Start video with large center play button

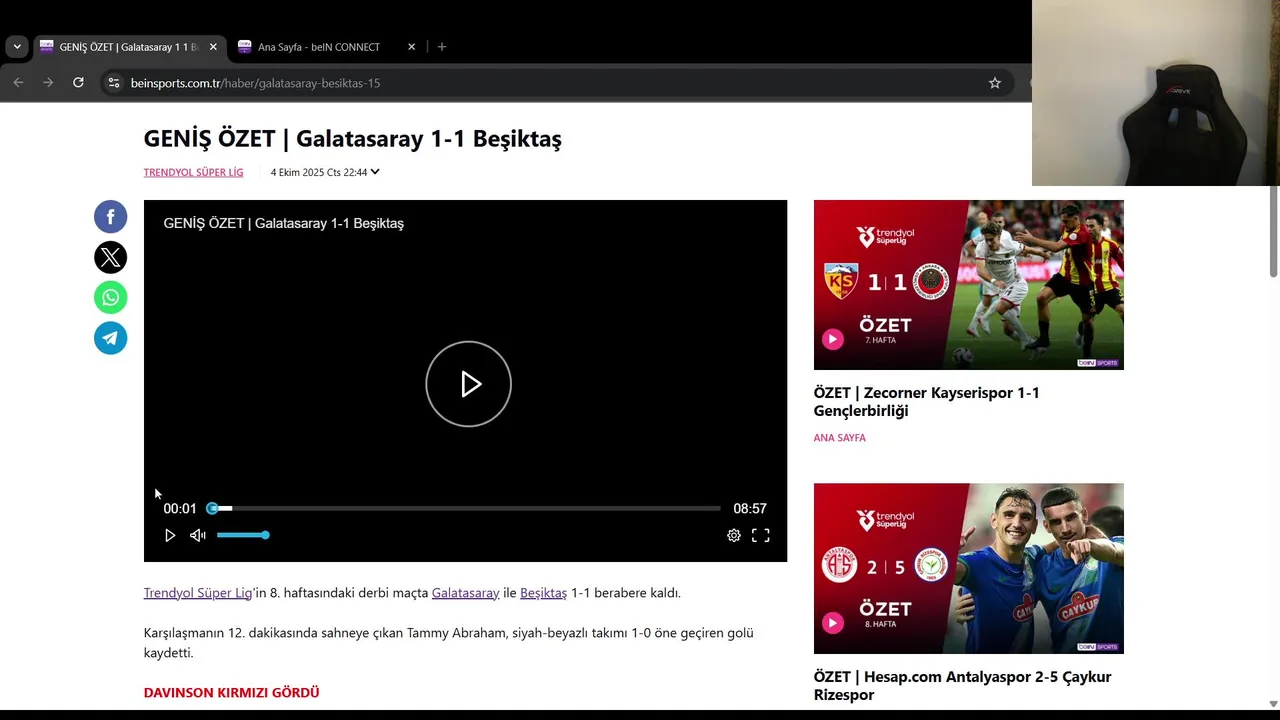click(468, 384)
